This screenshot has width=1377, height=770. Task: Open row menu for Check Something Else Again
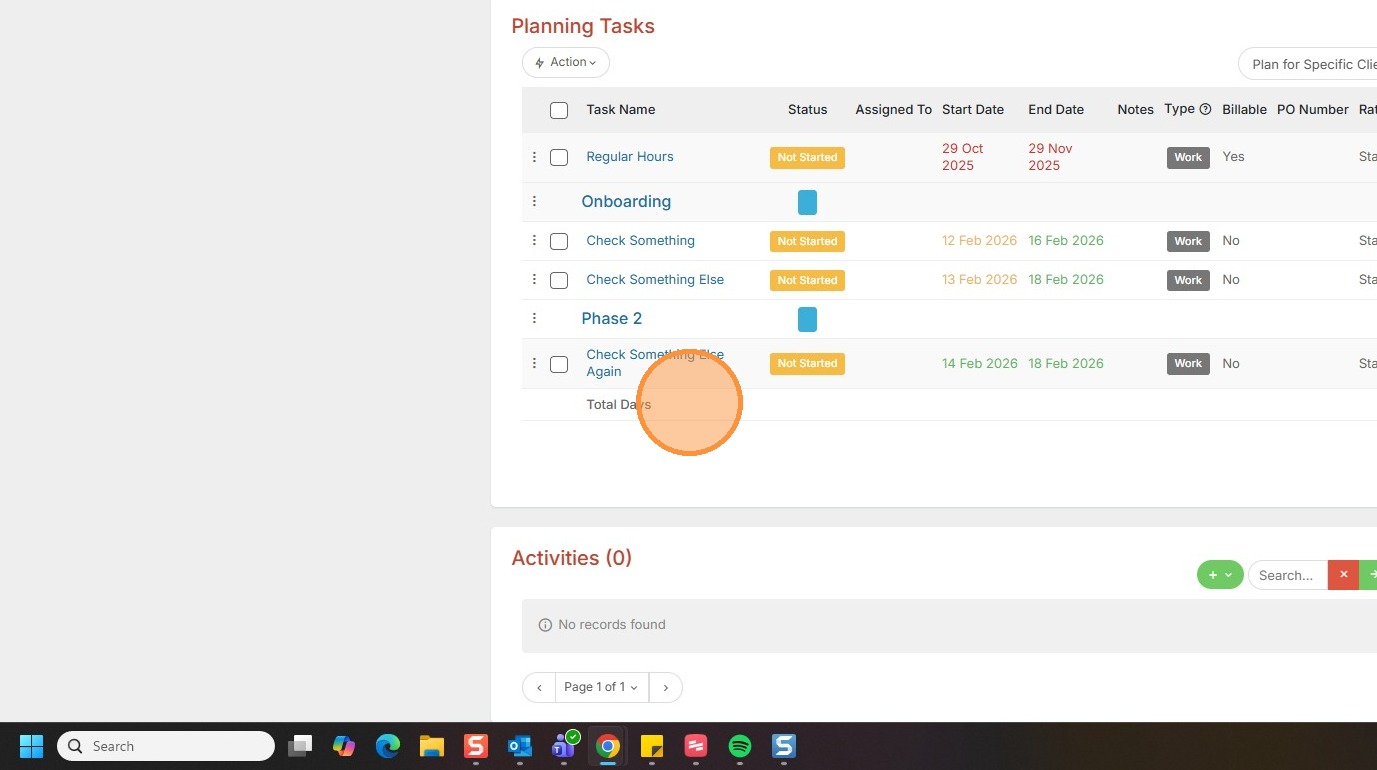coord(534,363)
